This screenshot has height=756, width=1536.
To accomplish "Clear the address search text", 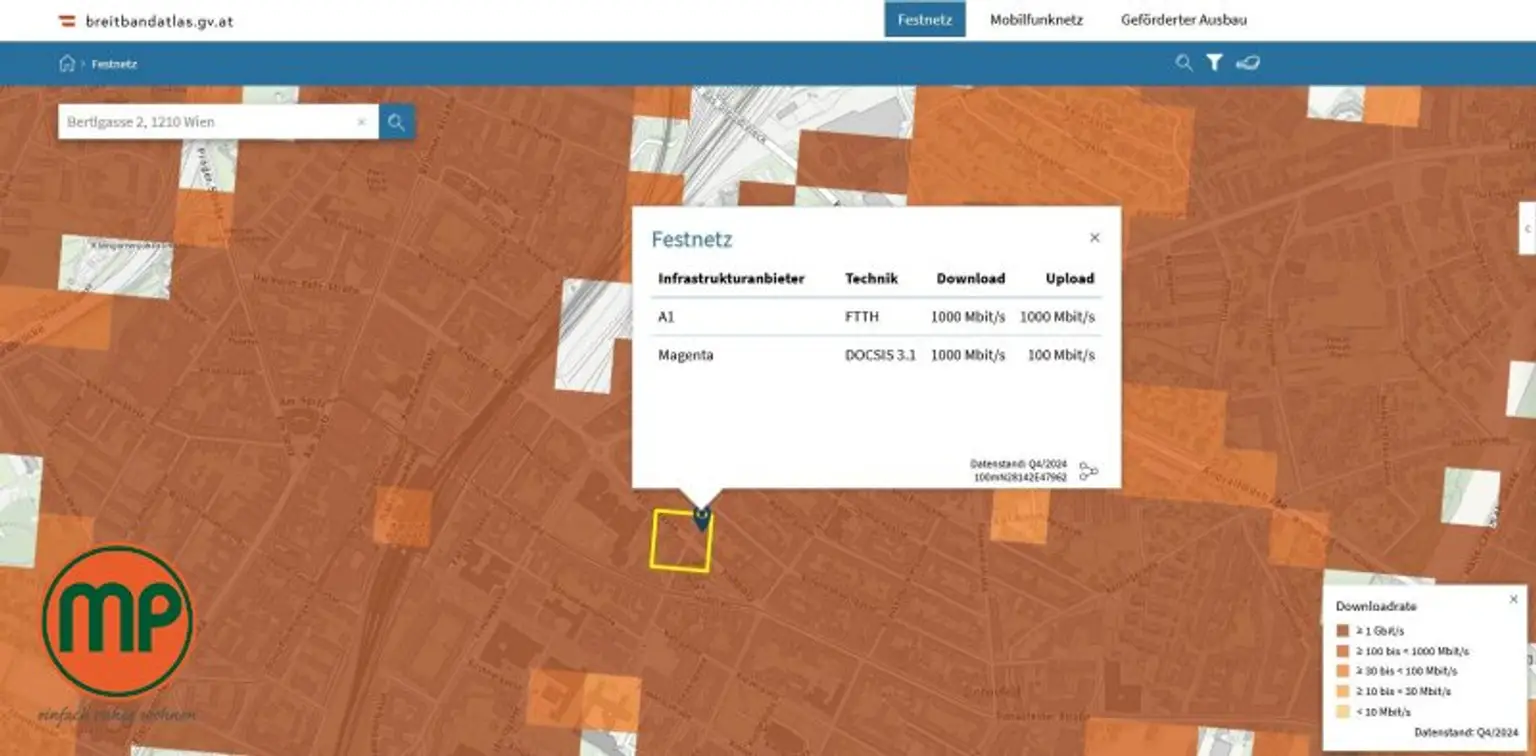I will point(362,122).
